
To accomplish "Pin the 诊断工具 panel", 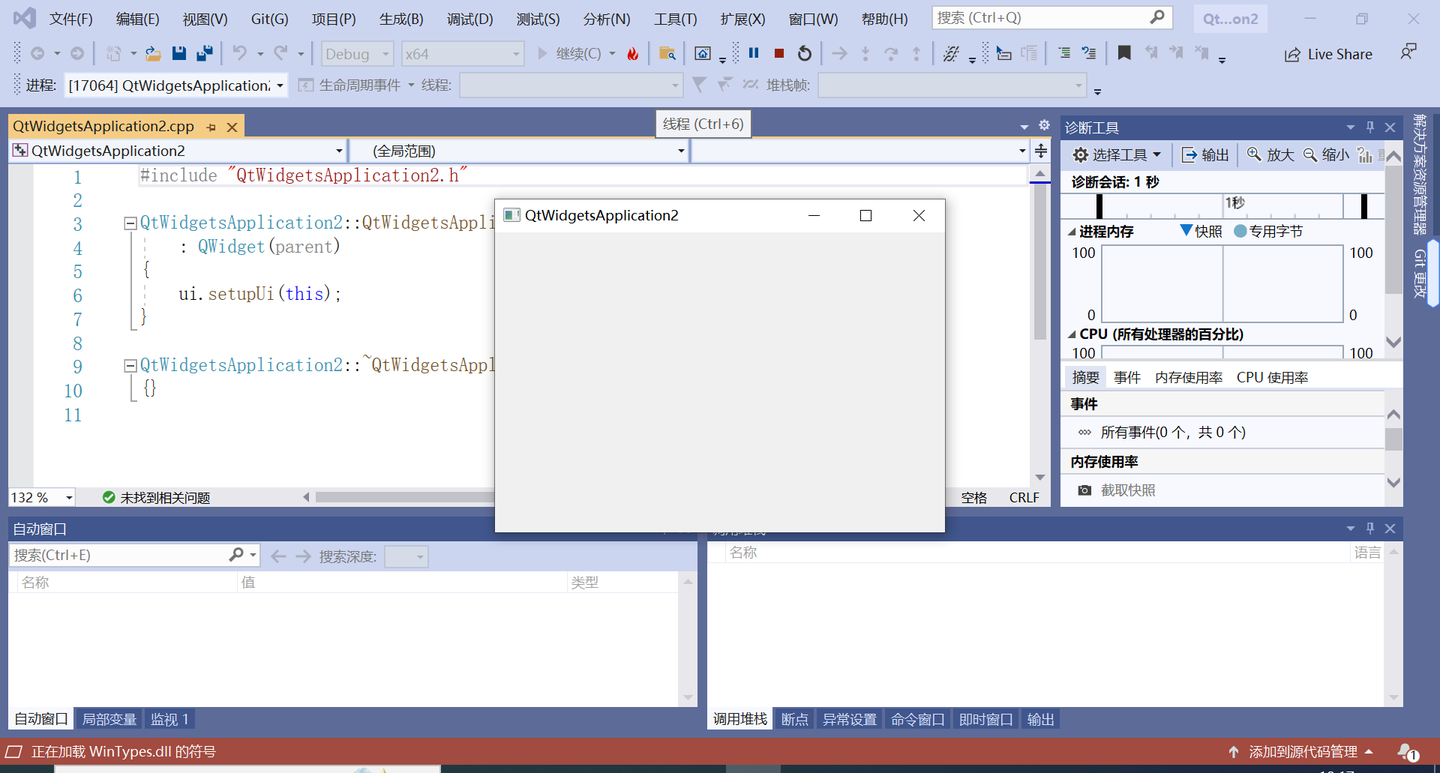I will pyautogui.click(x=1371, y=126).
